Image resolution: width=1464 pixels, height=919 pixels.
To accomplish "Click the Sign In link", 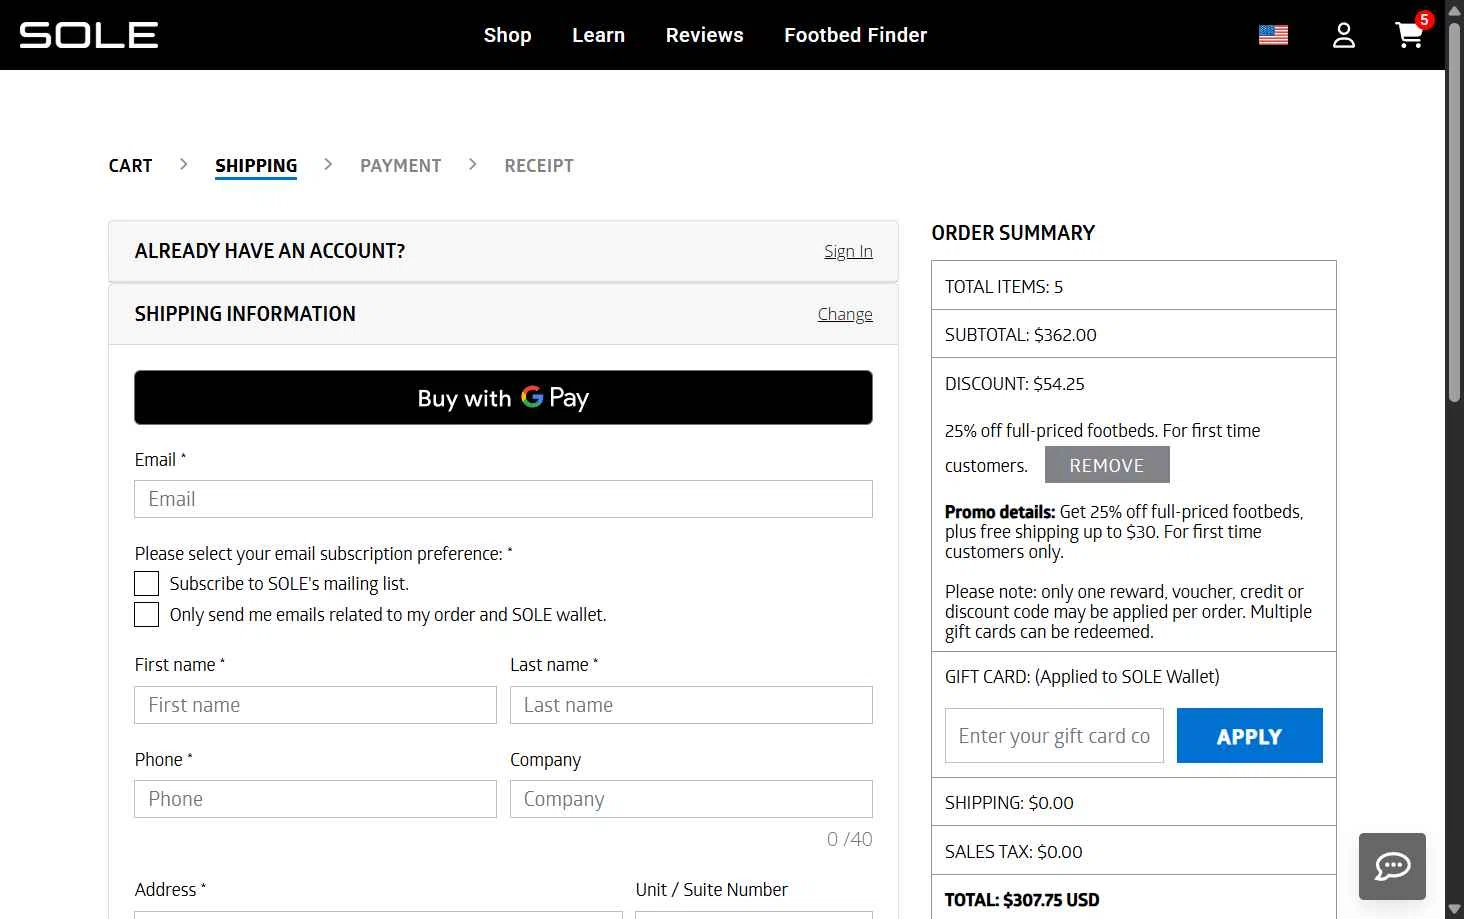I will [848, 251].
